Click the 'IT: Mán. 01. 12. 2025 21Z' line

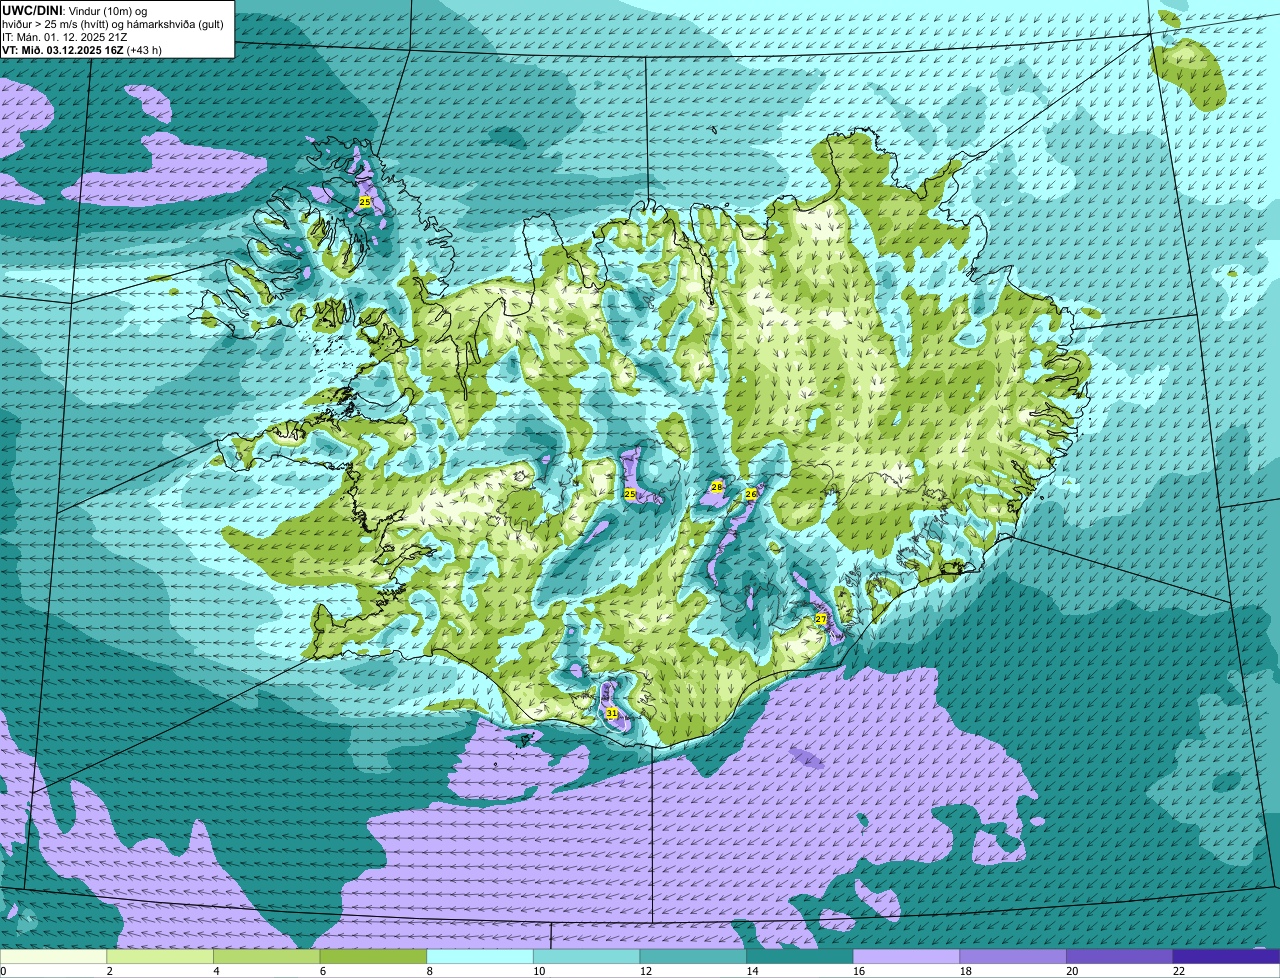(64, 36)
